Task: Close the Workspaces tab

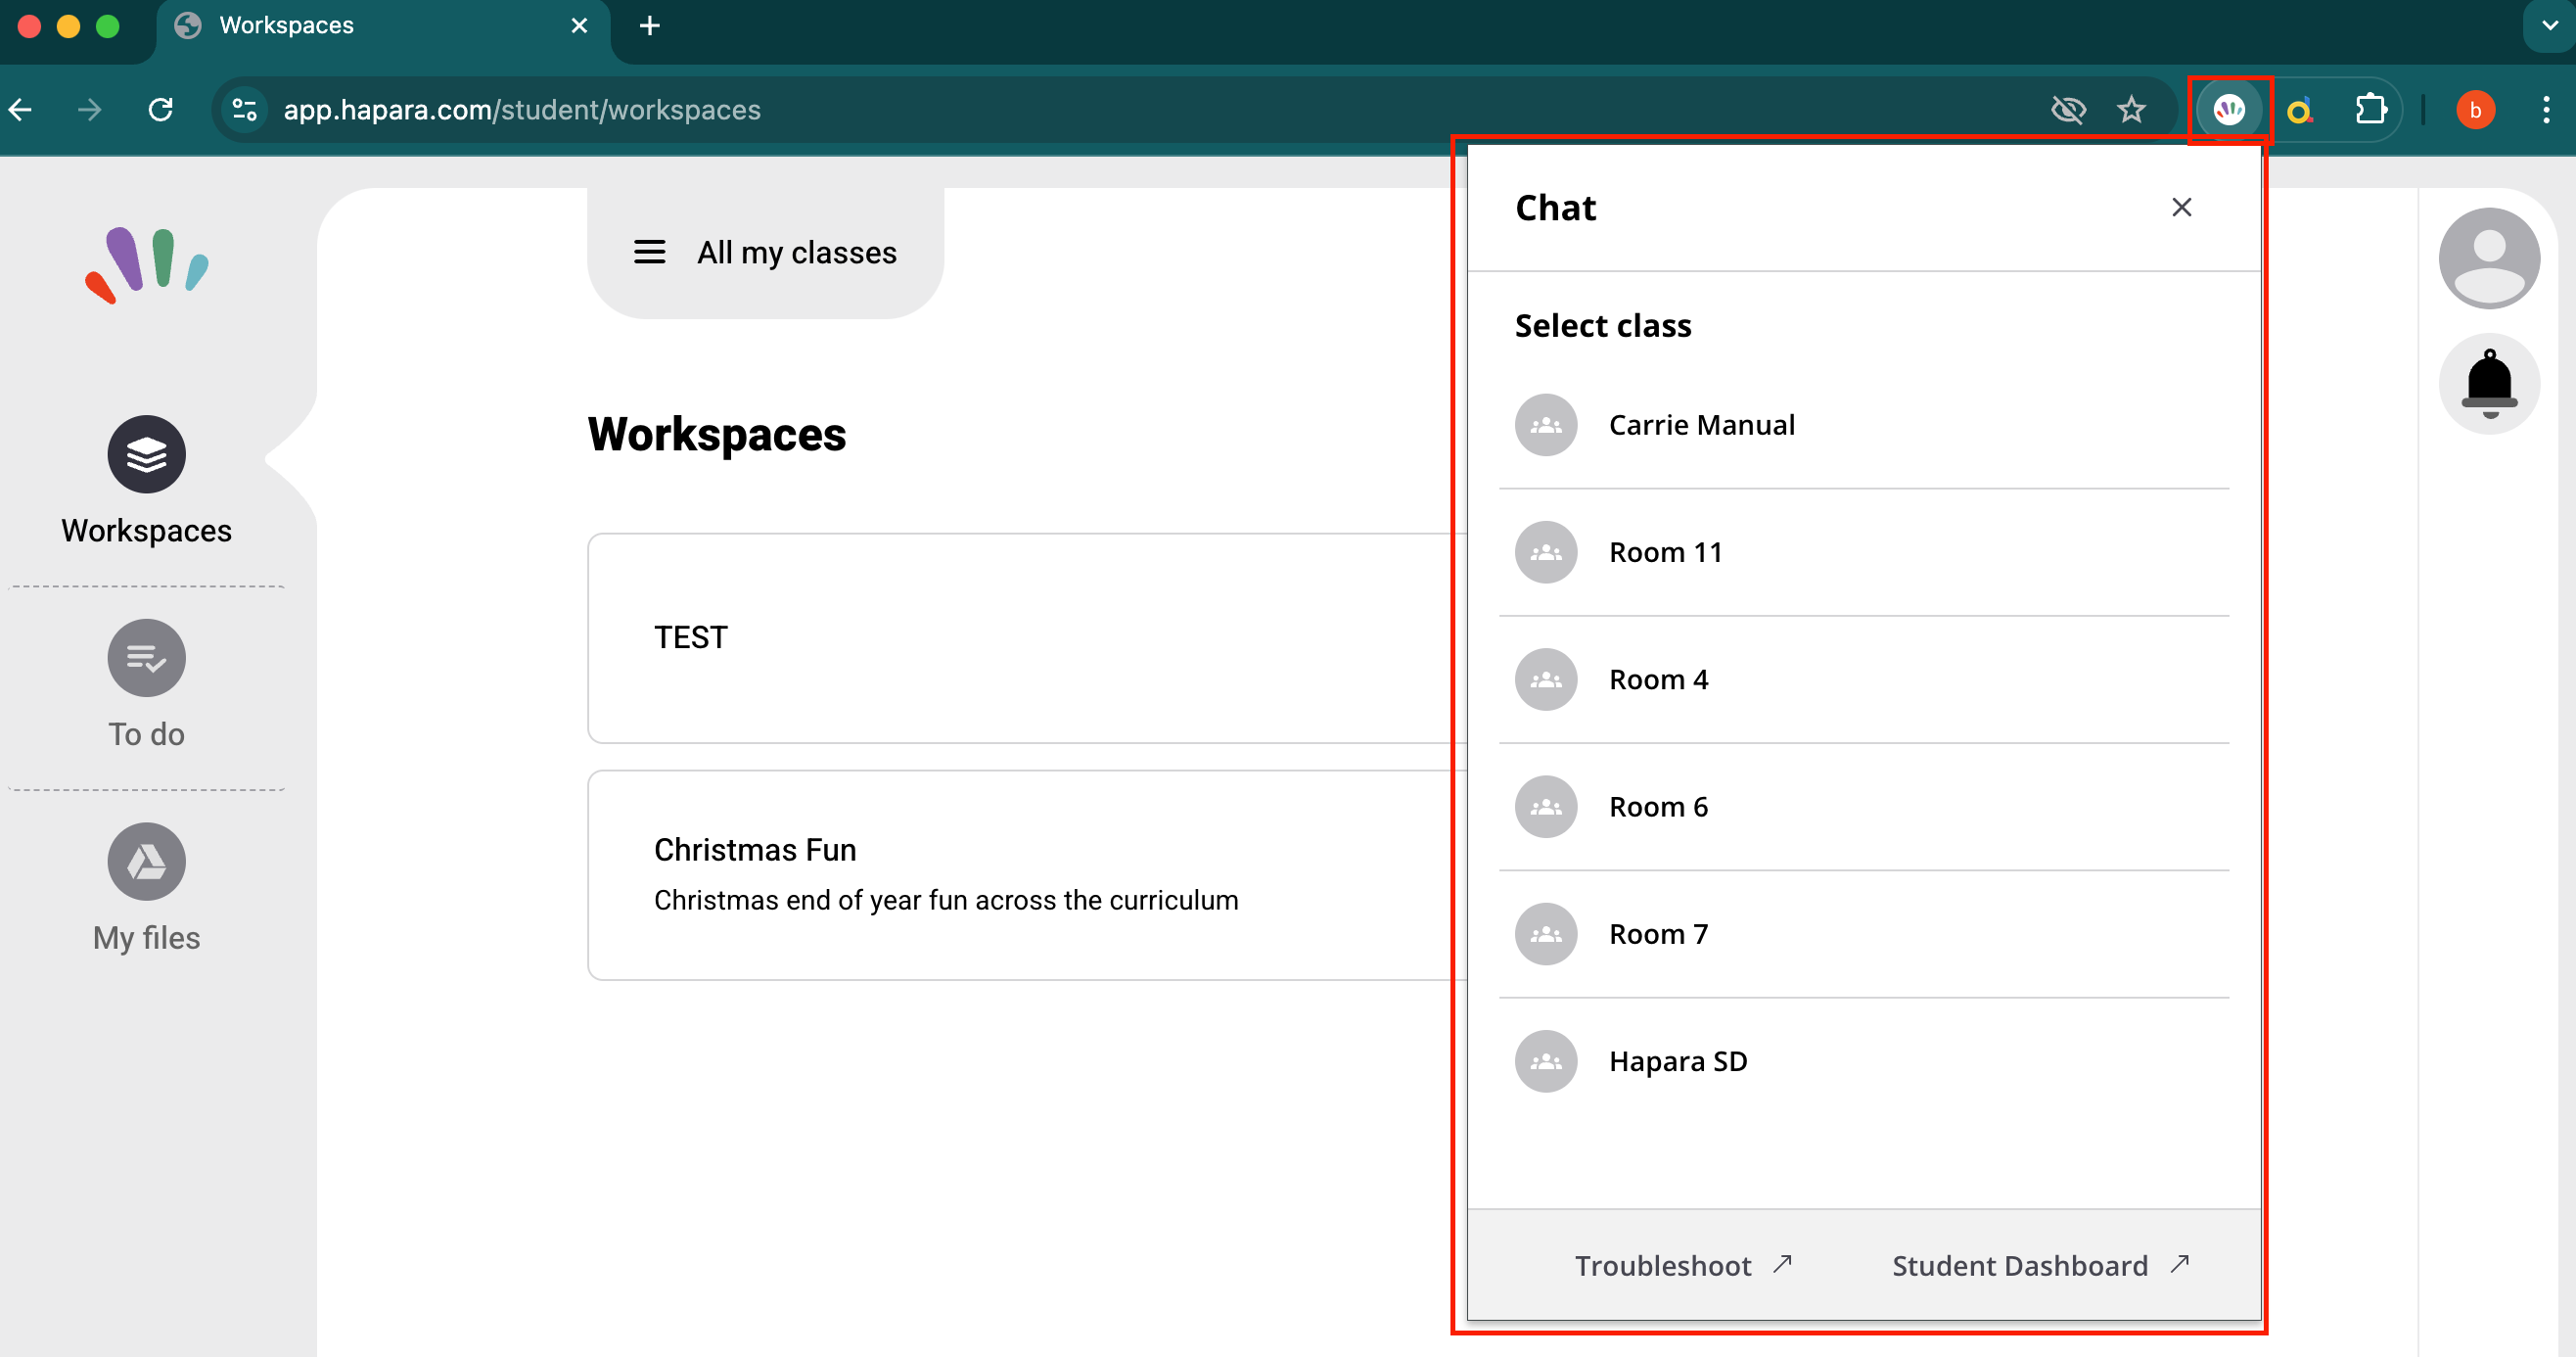Action: click(579, 25)
